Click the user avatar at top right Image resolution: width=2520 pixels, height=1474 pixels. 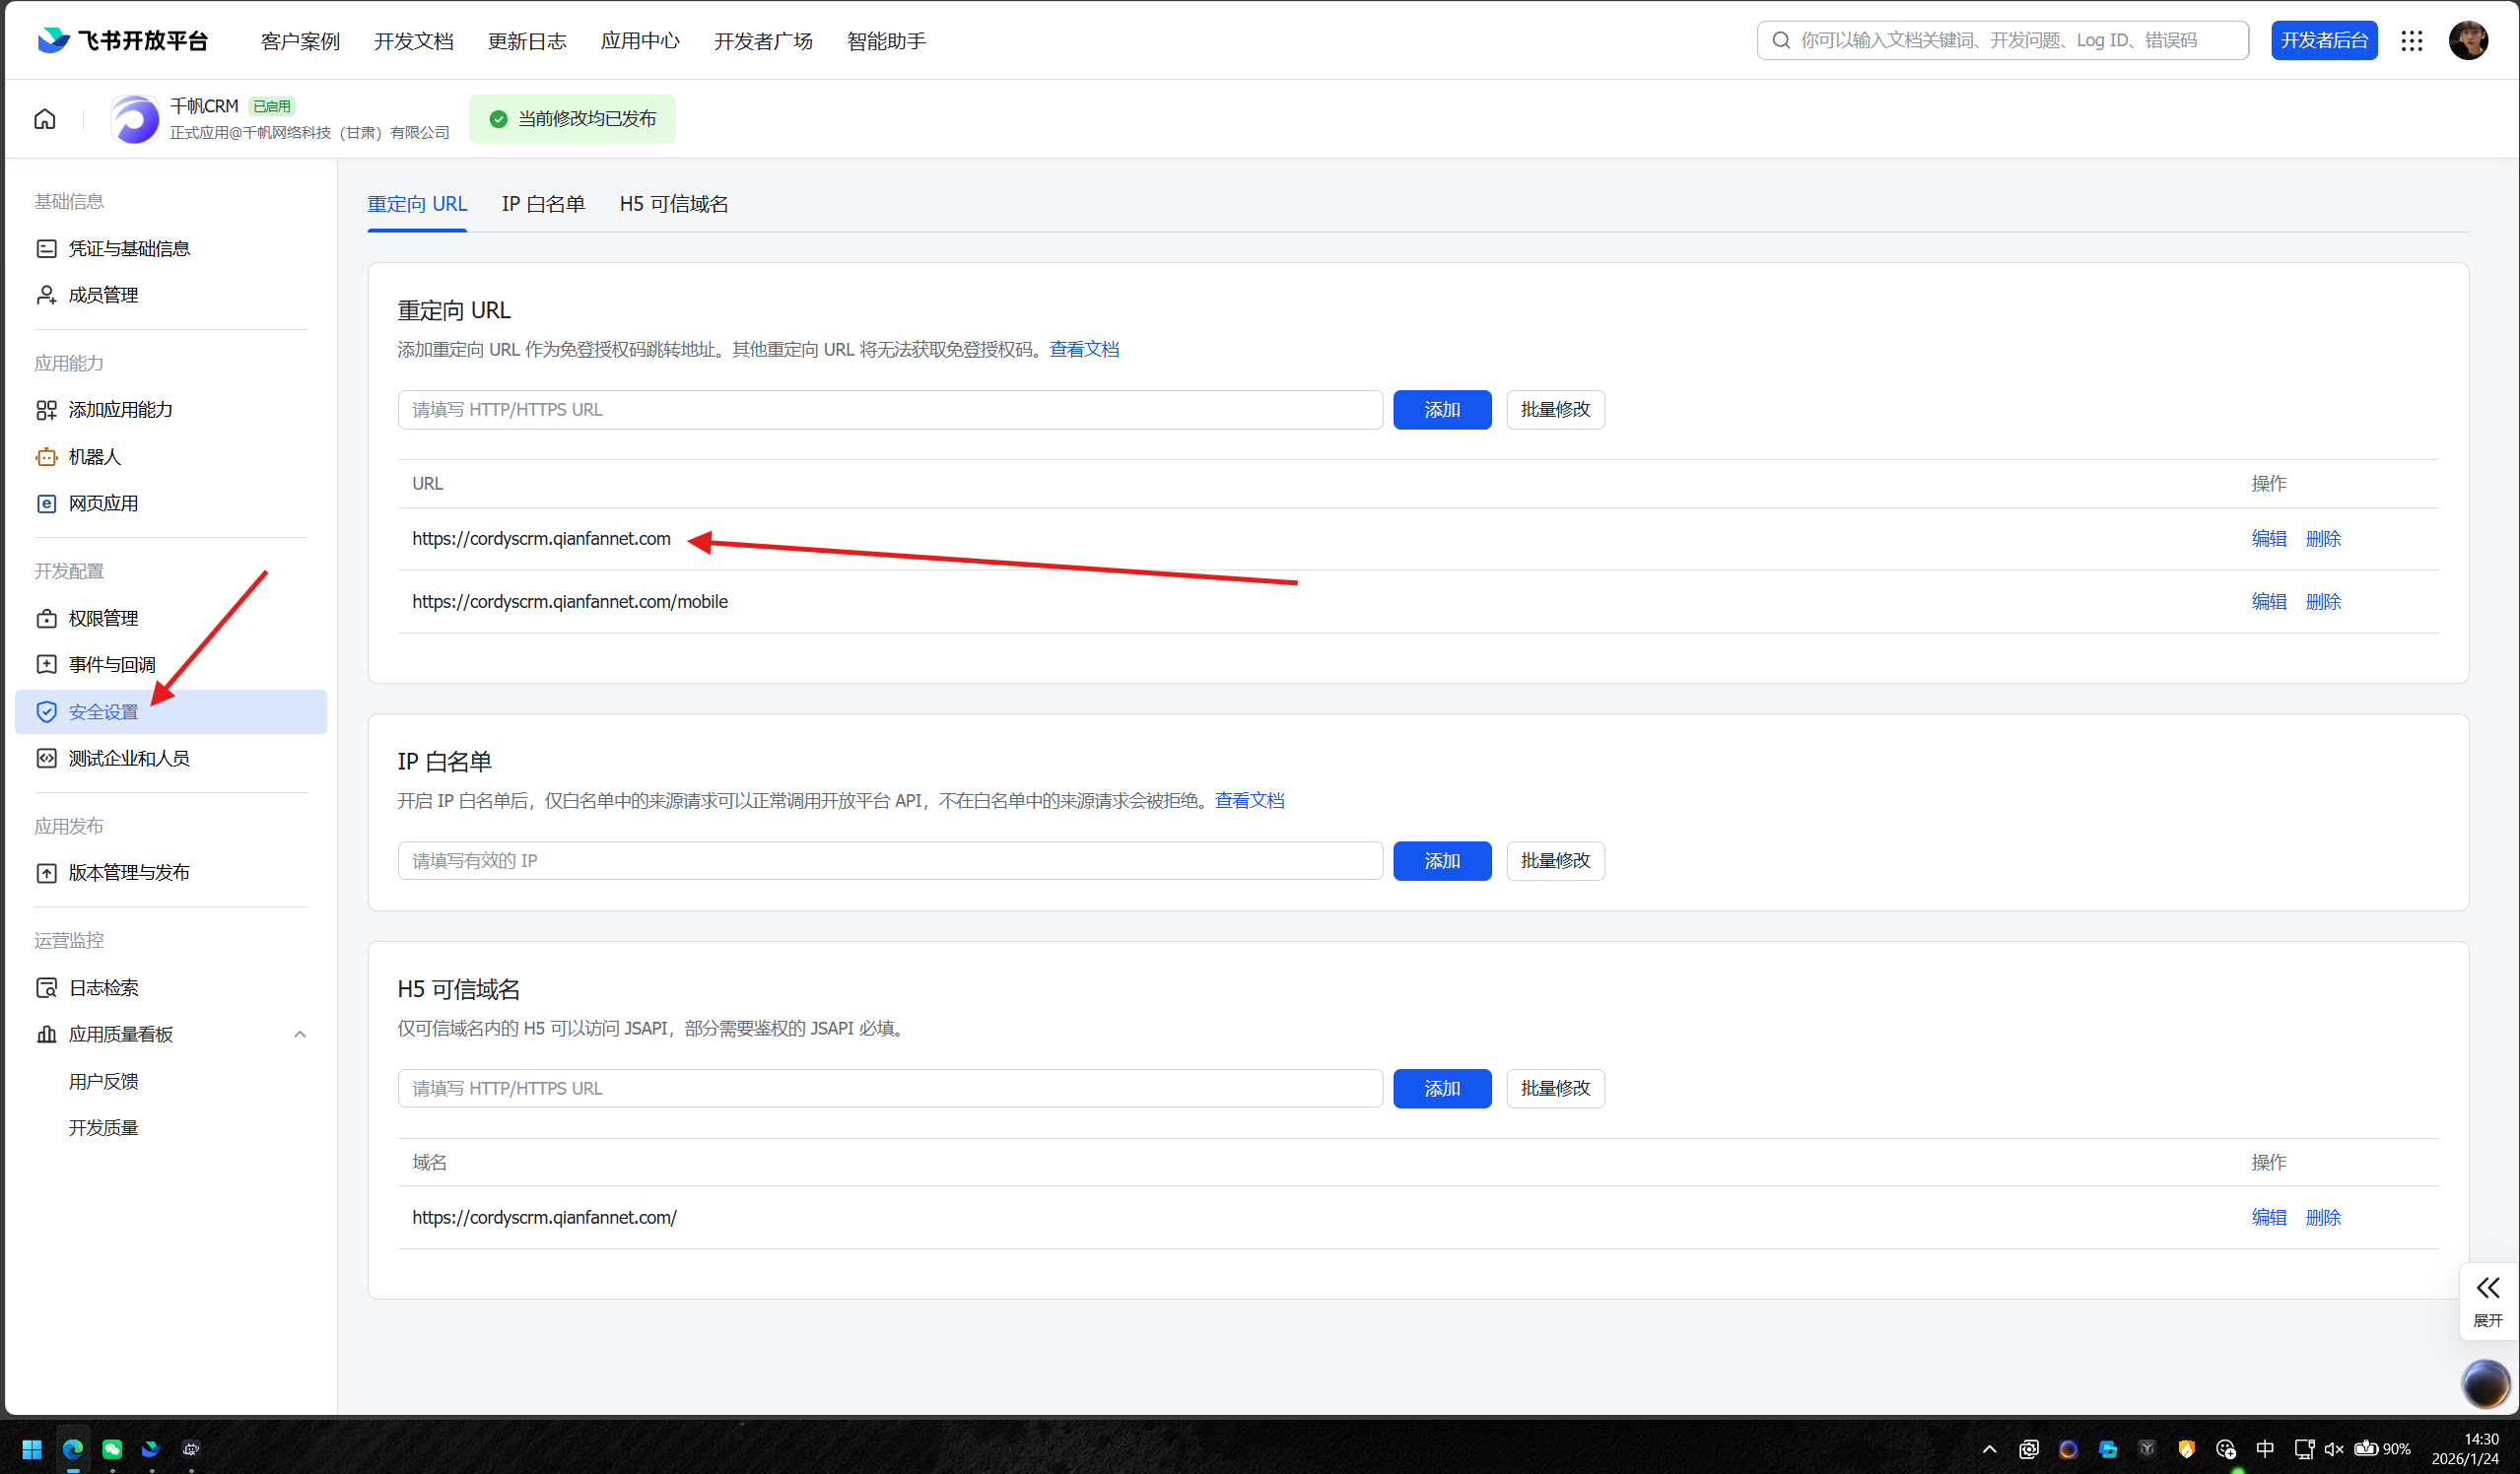click(x=2467, y=40)
